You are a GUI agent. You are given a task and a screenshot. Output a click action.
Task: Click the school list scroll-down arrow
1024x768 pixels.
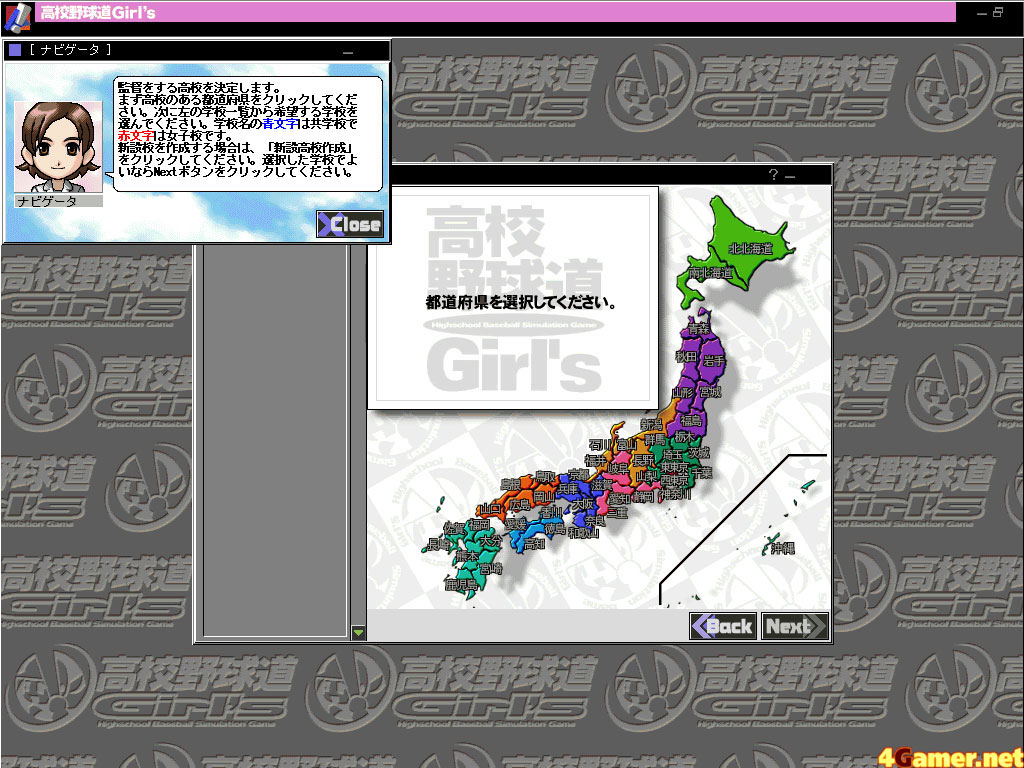(358, 632)
